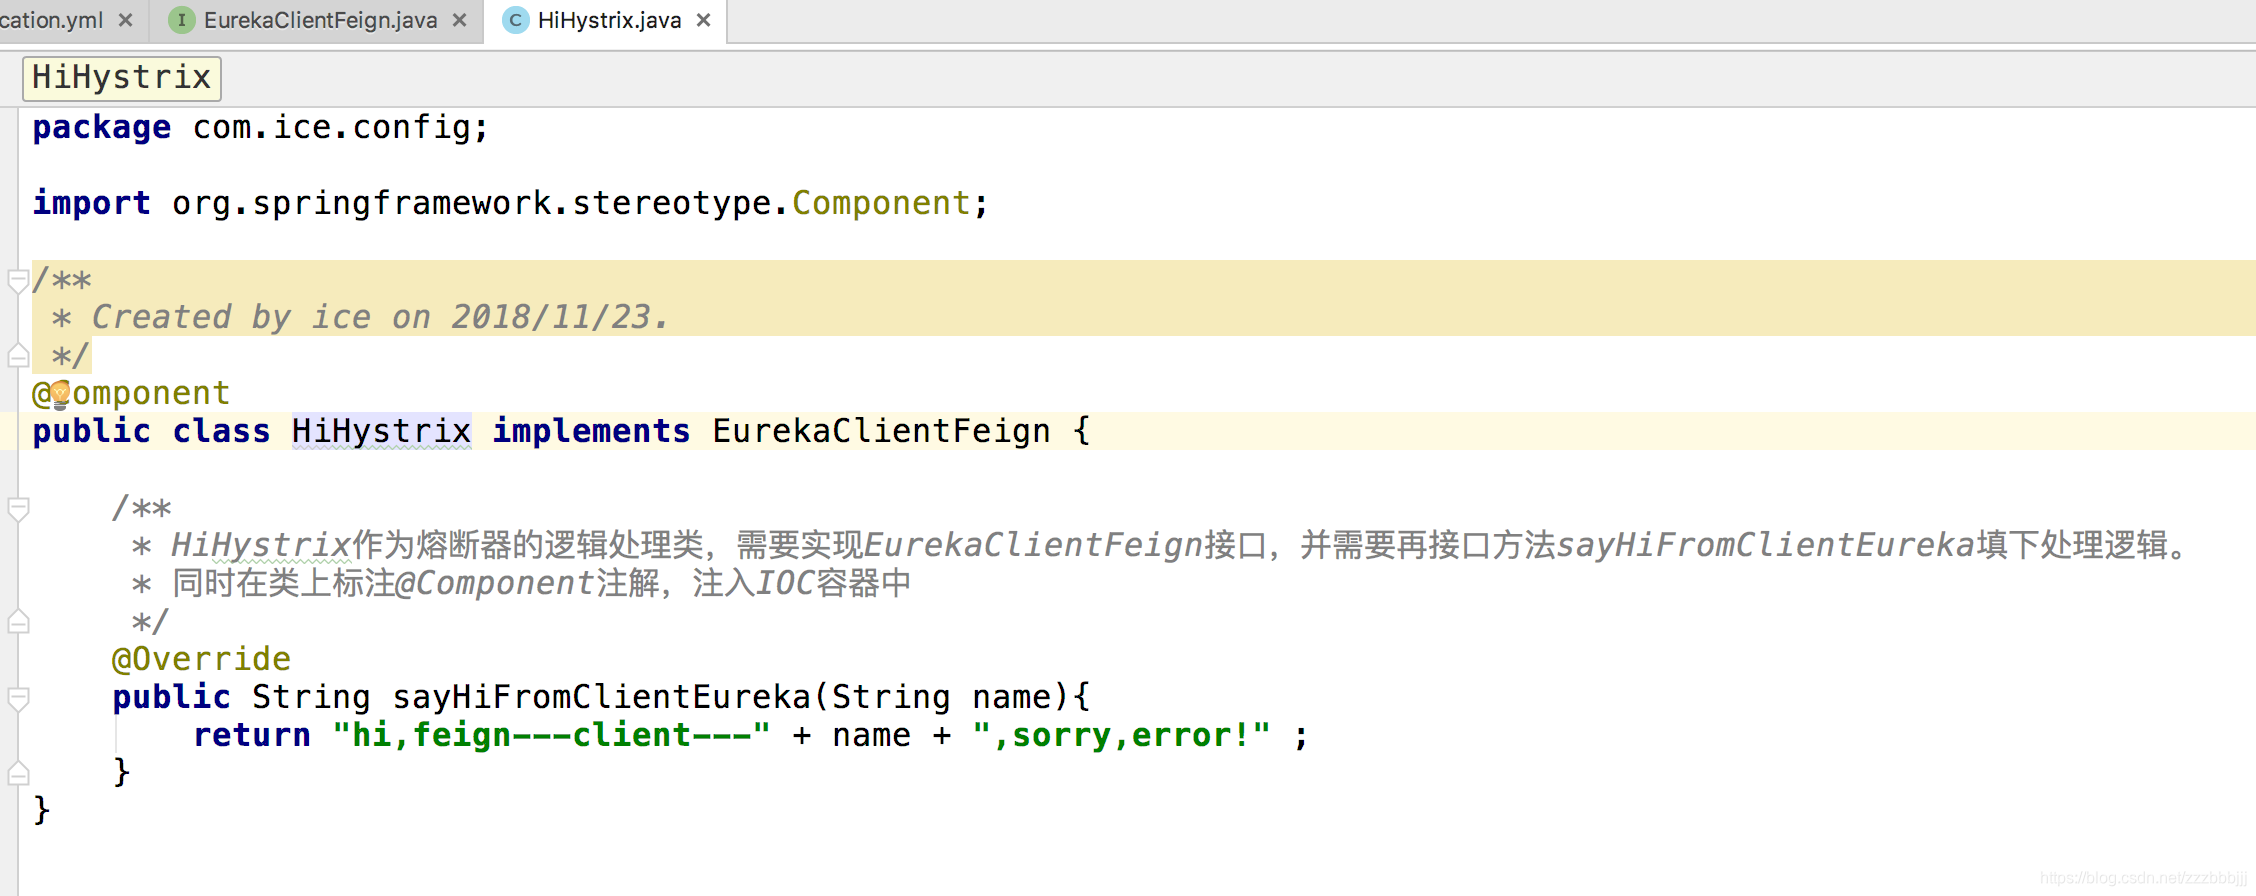Click the interface icon on EurekaClientFeign.java tab
The width and height of the screenshot is (2256, 896).
182,20
